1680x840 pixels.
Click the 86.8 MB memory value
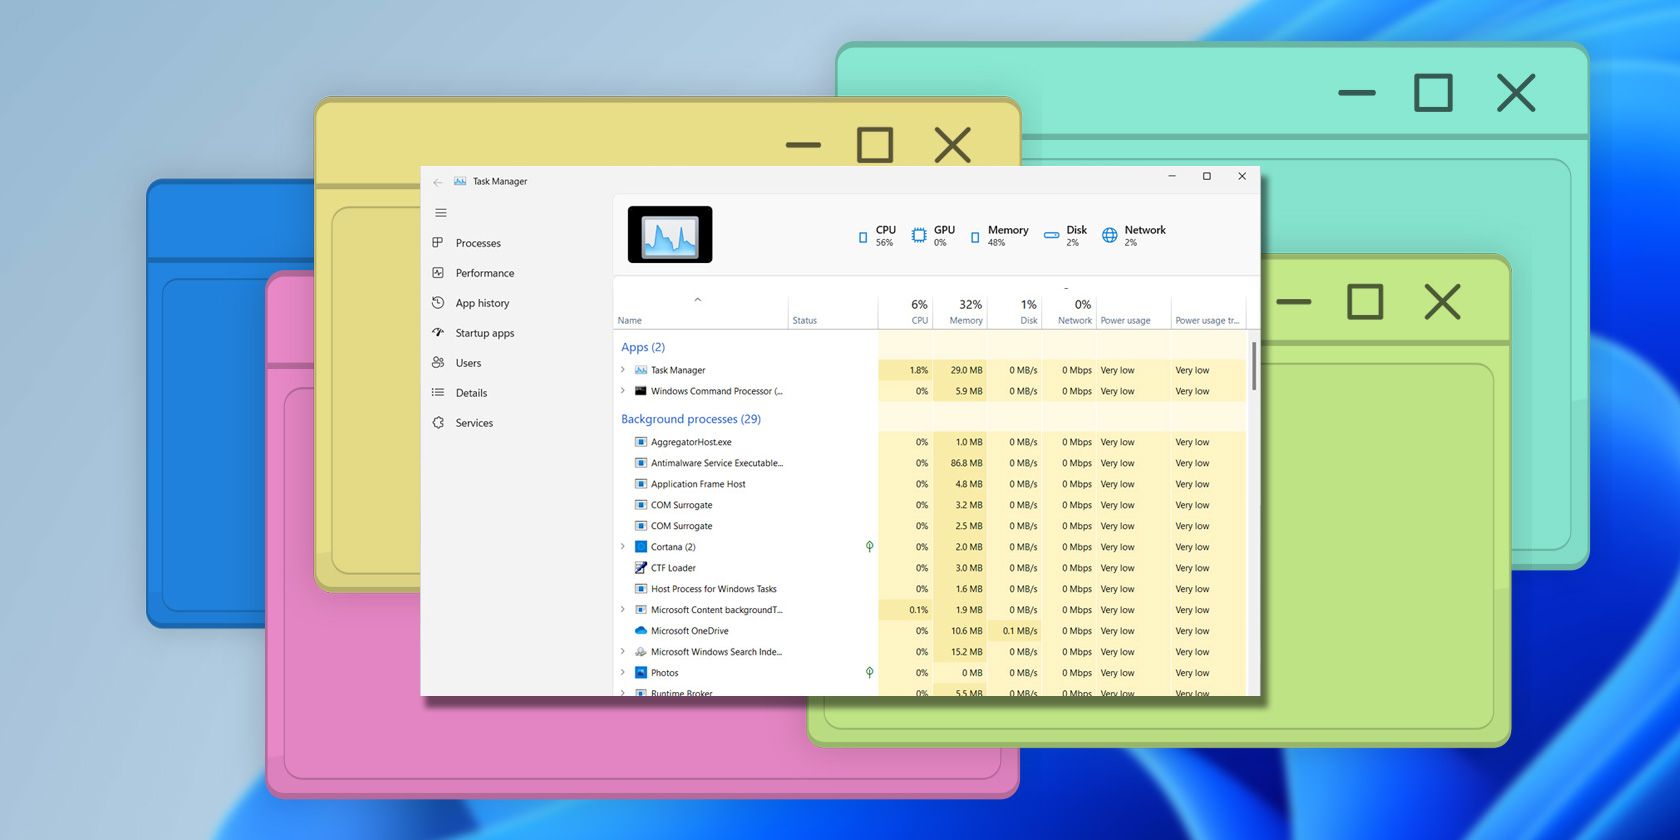[x=966, y=463]
